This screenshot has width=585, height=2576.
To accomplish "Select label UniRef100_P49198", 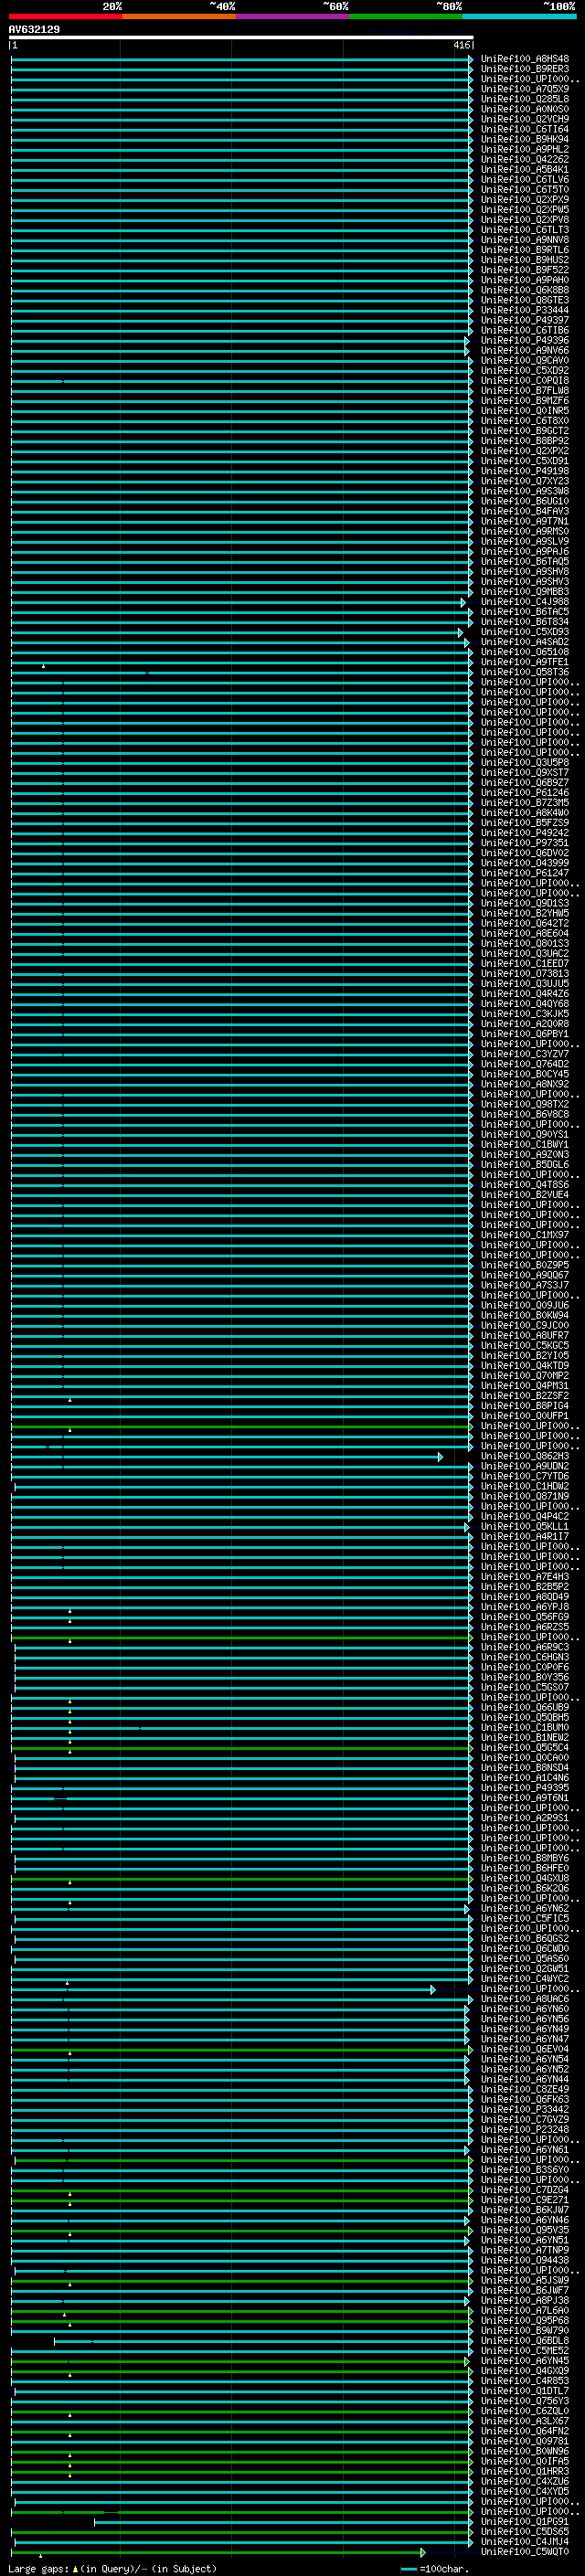I will (525, 471).
